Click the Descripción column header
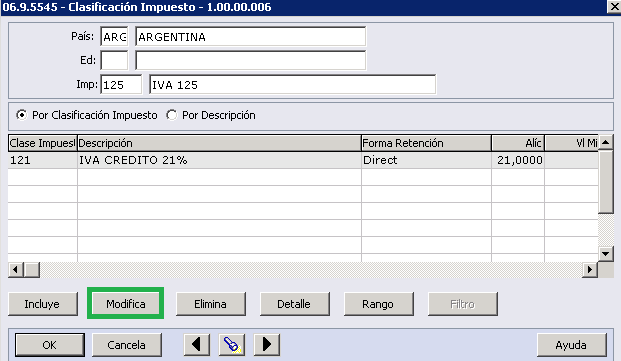The image size is (621, 361). click(x=219, y=143)
